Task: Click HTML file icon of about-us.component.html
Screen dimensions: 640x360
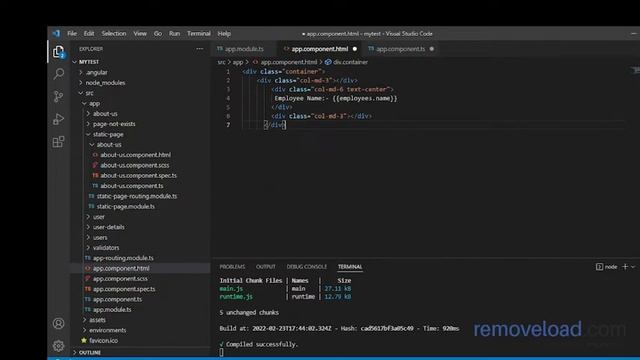Action: point(95,155)
